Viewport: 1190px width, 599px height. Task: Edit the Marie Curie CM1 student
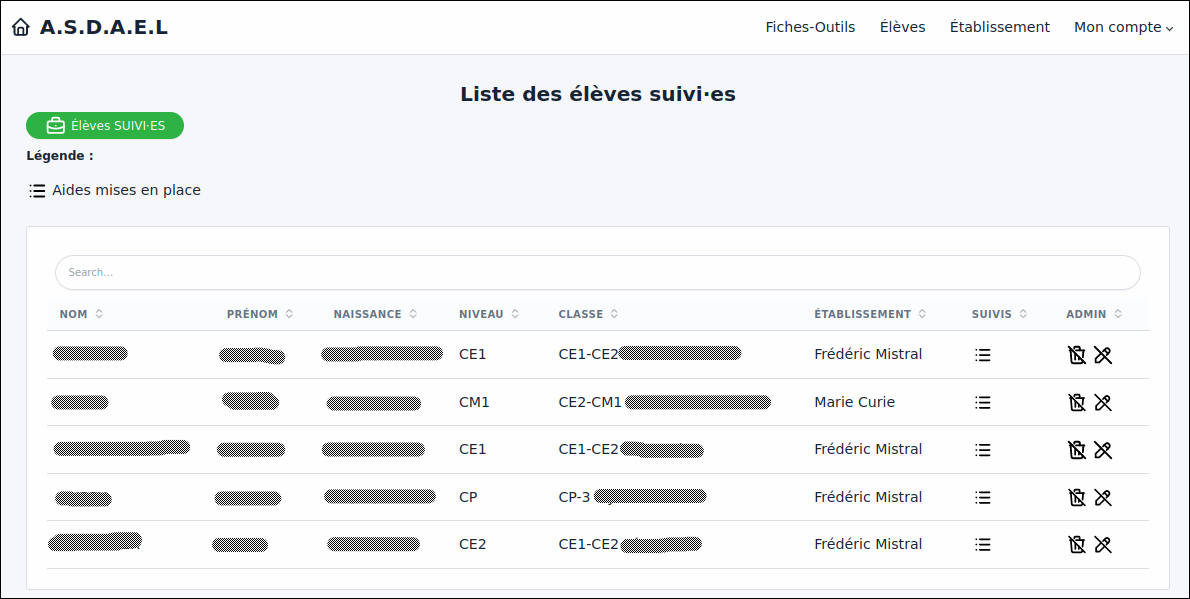1103,402
